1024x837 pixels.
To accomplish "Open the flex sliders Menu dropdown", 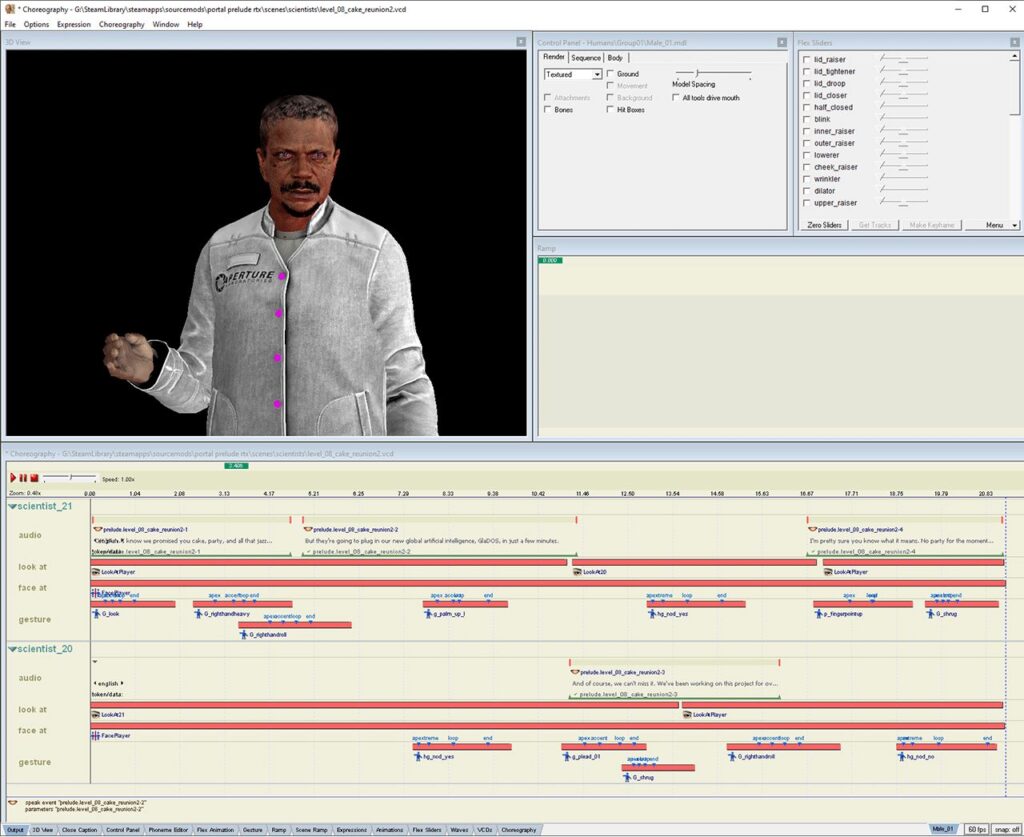I will [x=1000, y=225].
